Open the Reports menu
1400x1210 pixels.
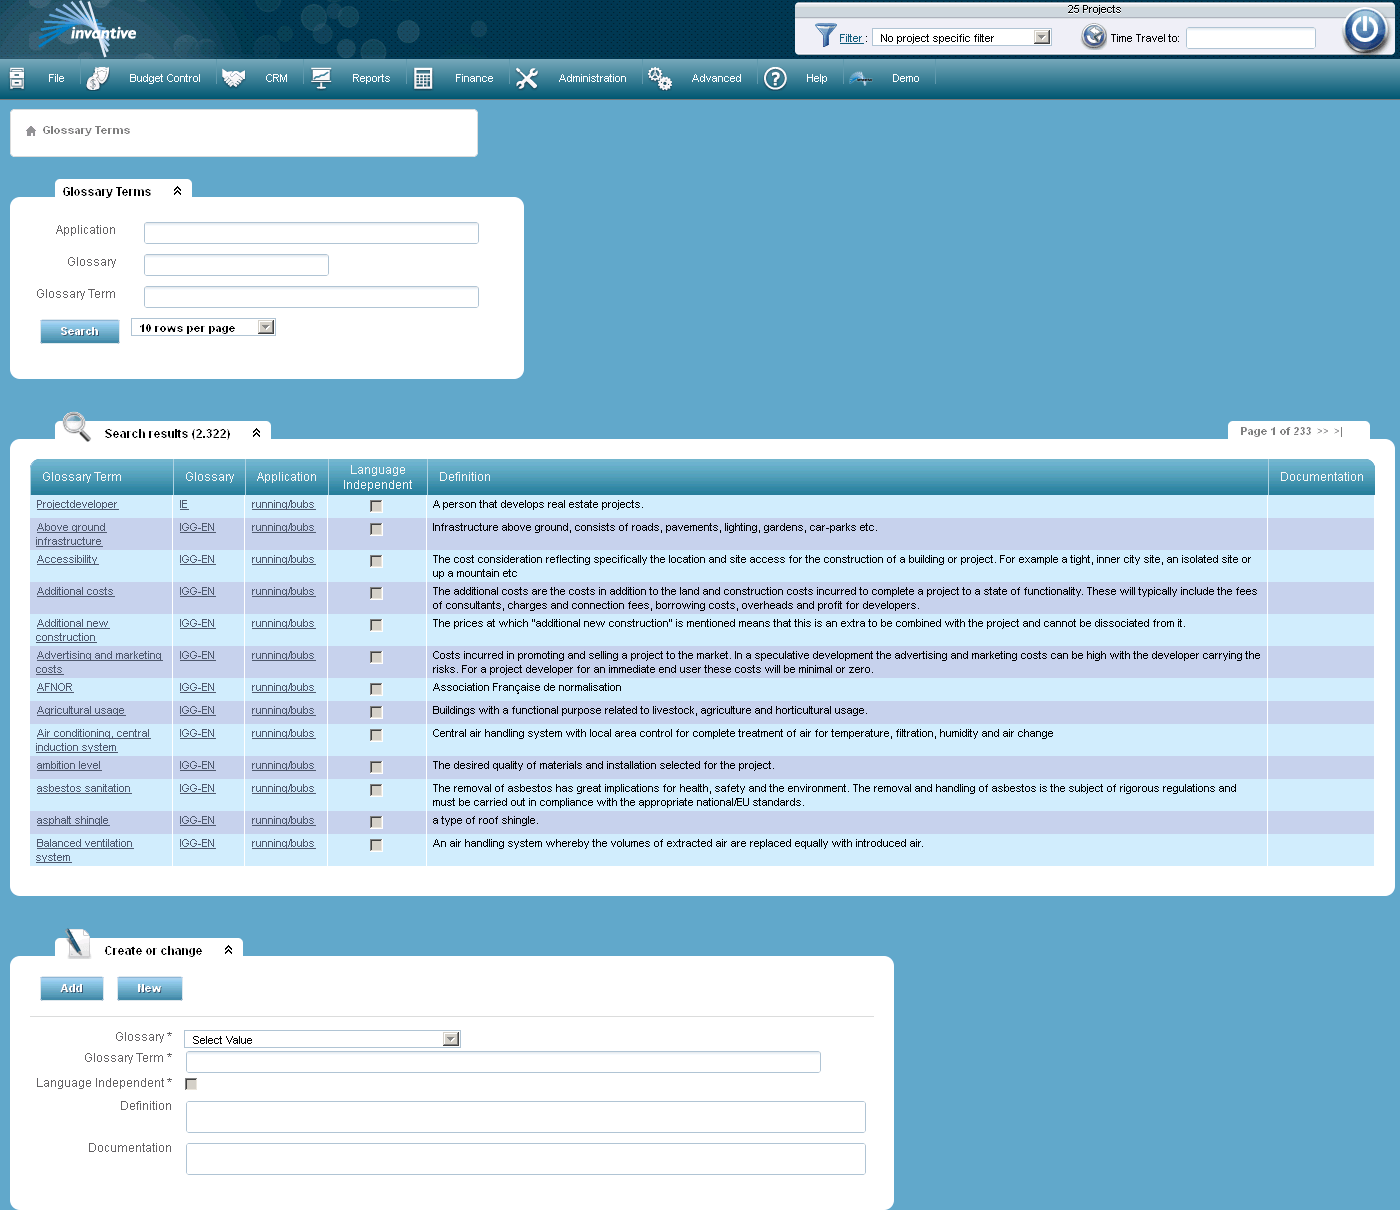pyautogui.click(x=370, y=78)
